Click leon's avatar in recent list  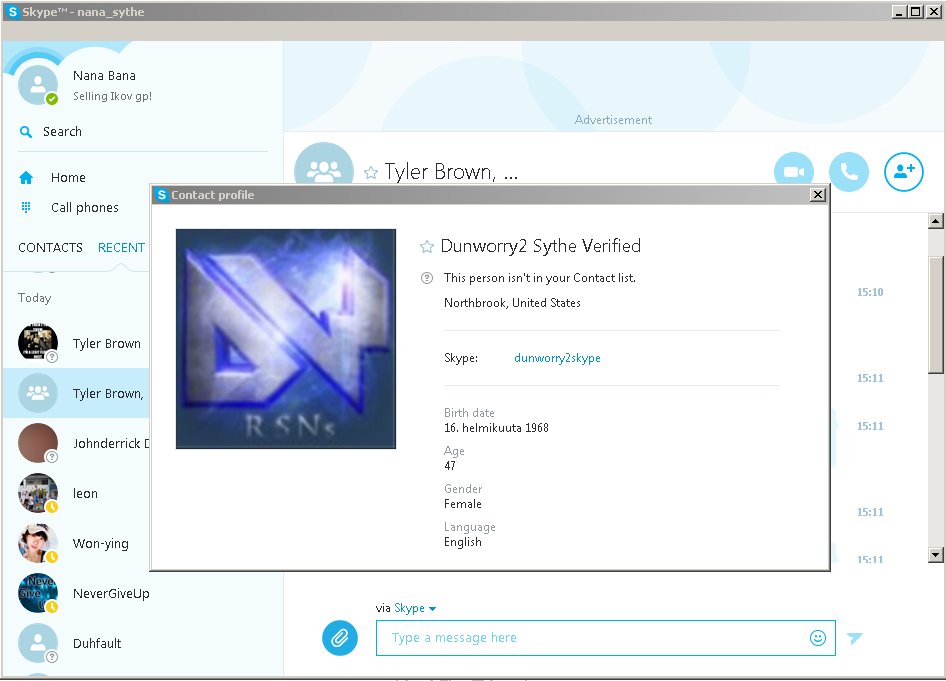pyautogui.click(x=38, y=493)
